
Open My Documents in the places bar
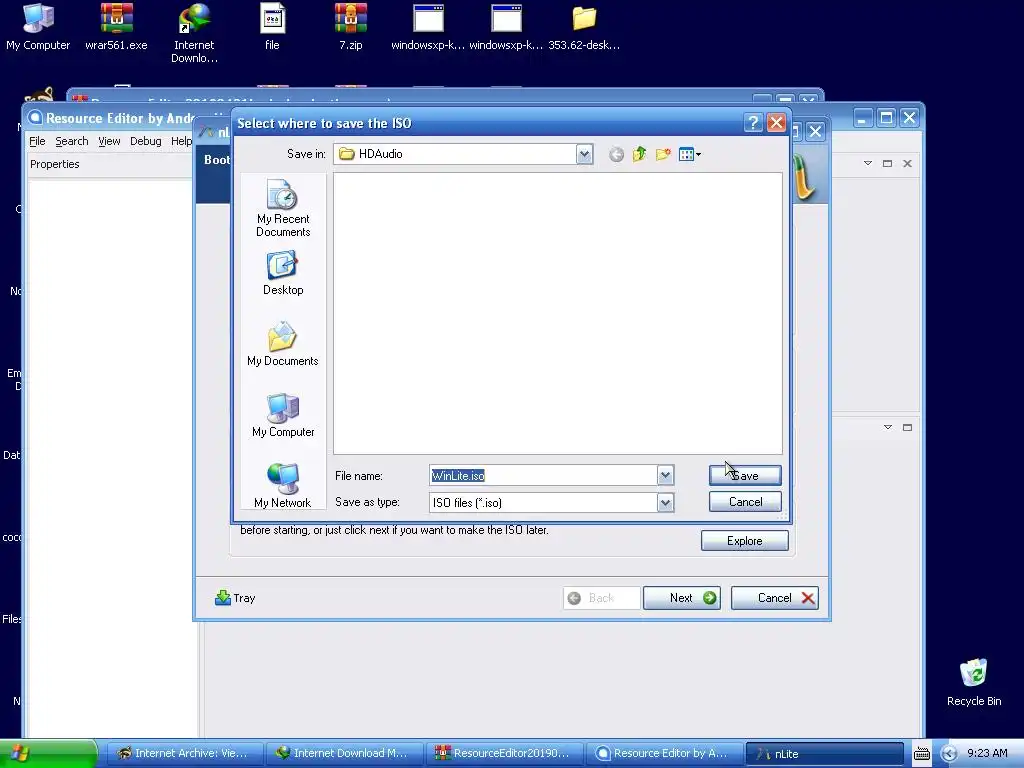(x=283, y=344)
